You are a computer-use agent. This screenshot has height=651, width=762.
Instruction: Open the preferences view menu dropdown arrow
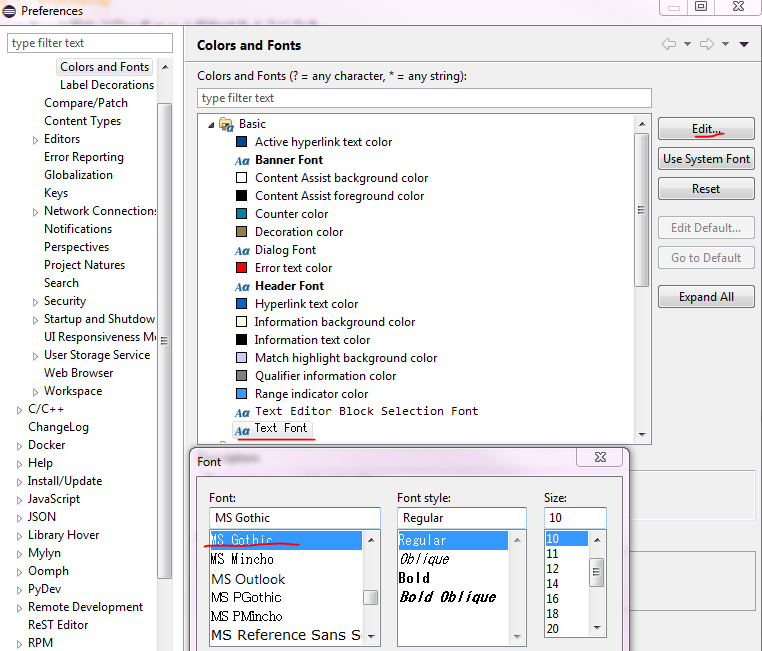pyautogui.click(x=743, y=44)
